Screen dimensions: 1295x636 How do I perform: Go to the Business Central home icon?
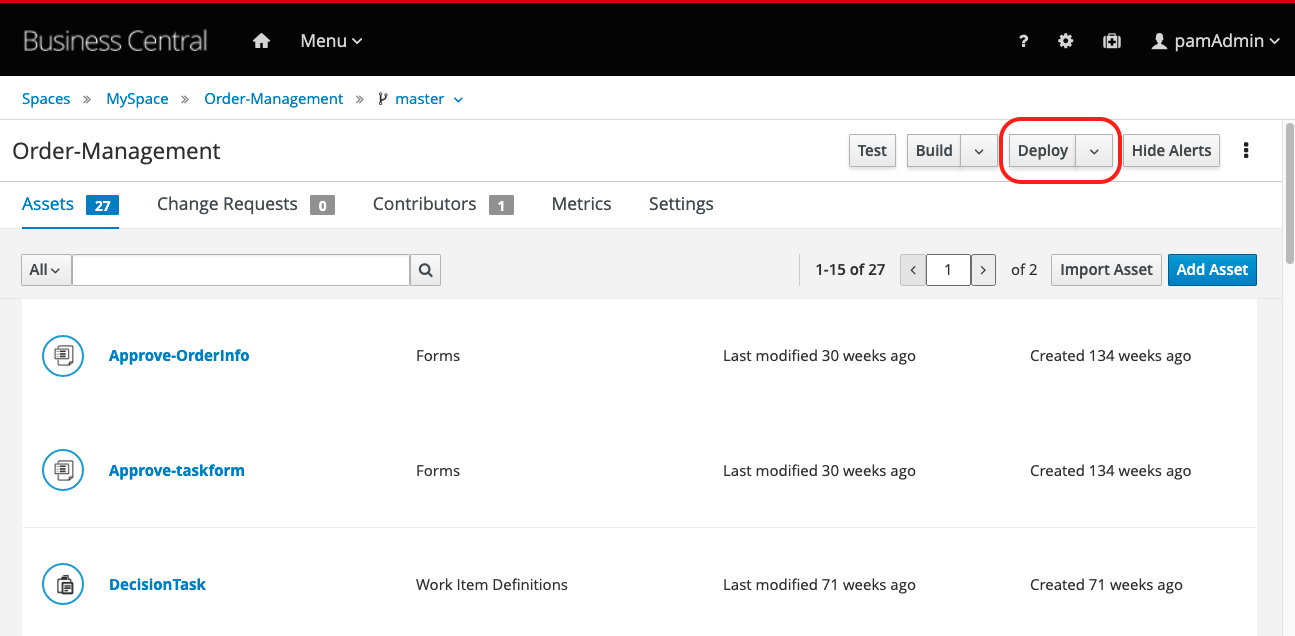(261, 41)
